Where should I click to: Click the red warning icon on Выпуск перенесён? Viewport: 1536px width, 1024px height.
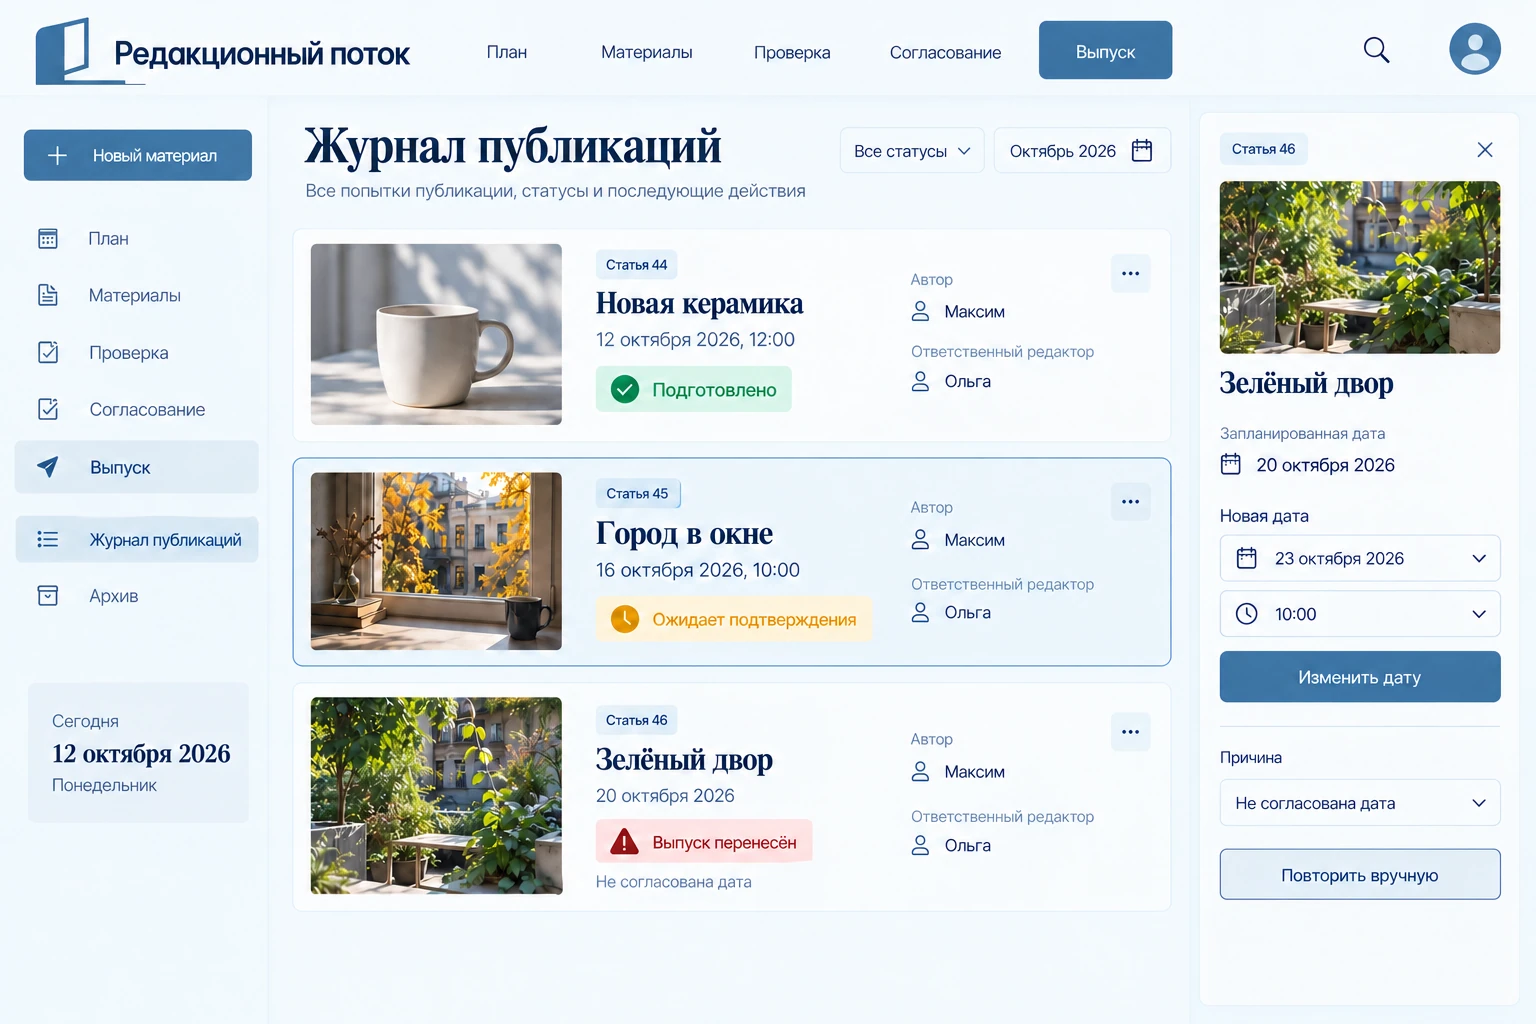click(625, 842)
